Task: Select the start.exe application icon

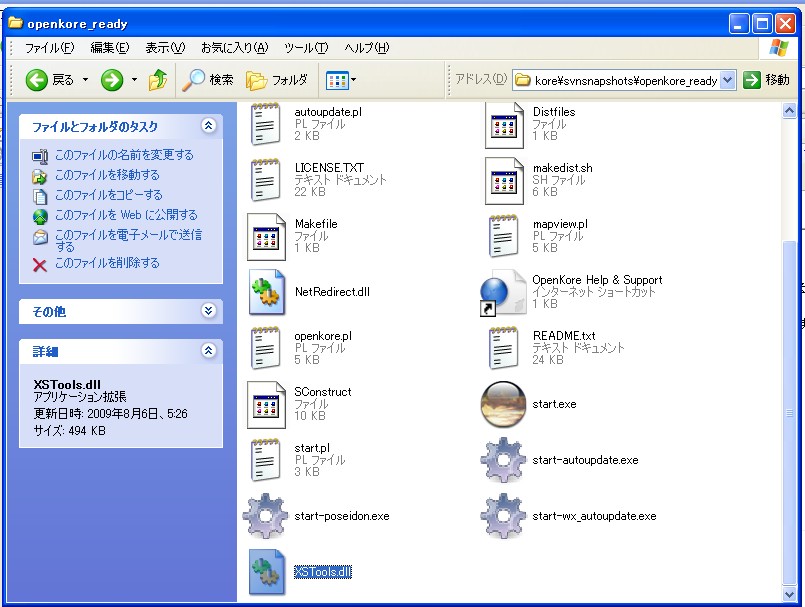Action: pos(503,404)
